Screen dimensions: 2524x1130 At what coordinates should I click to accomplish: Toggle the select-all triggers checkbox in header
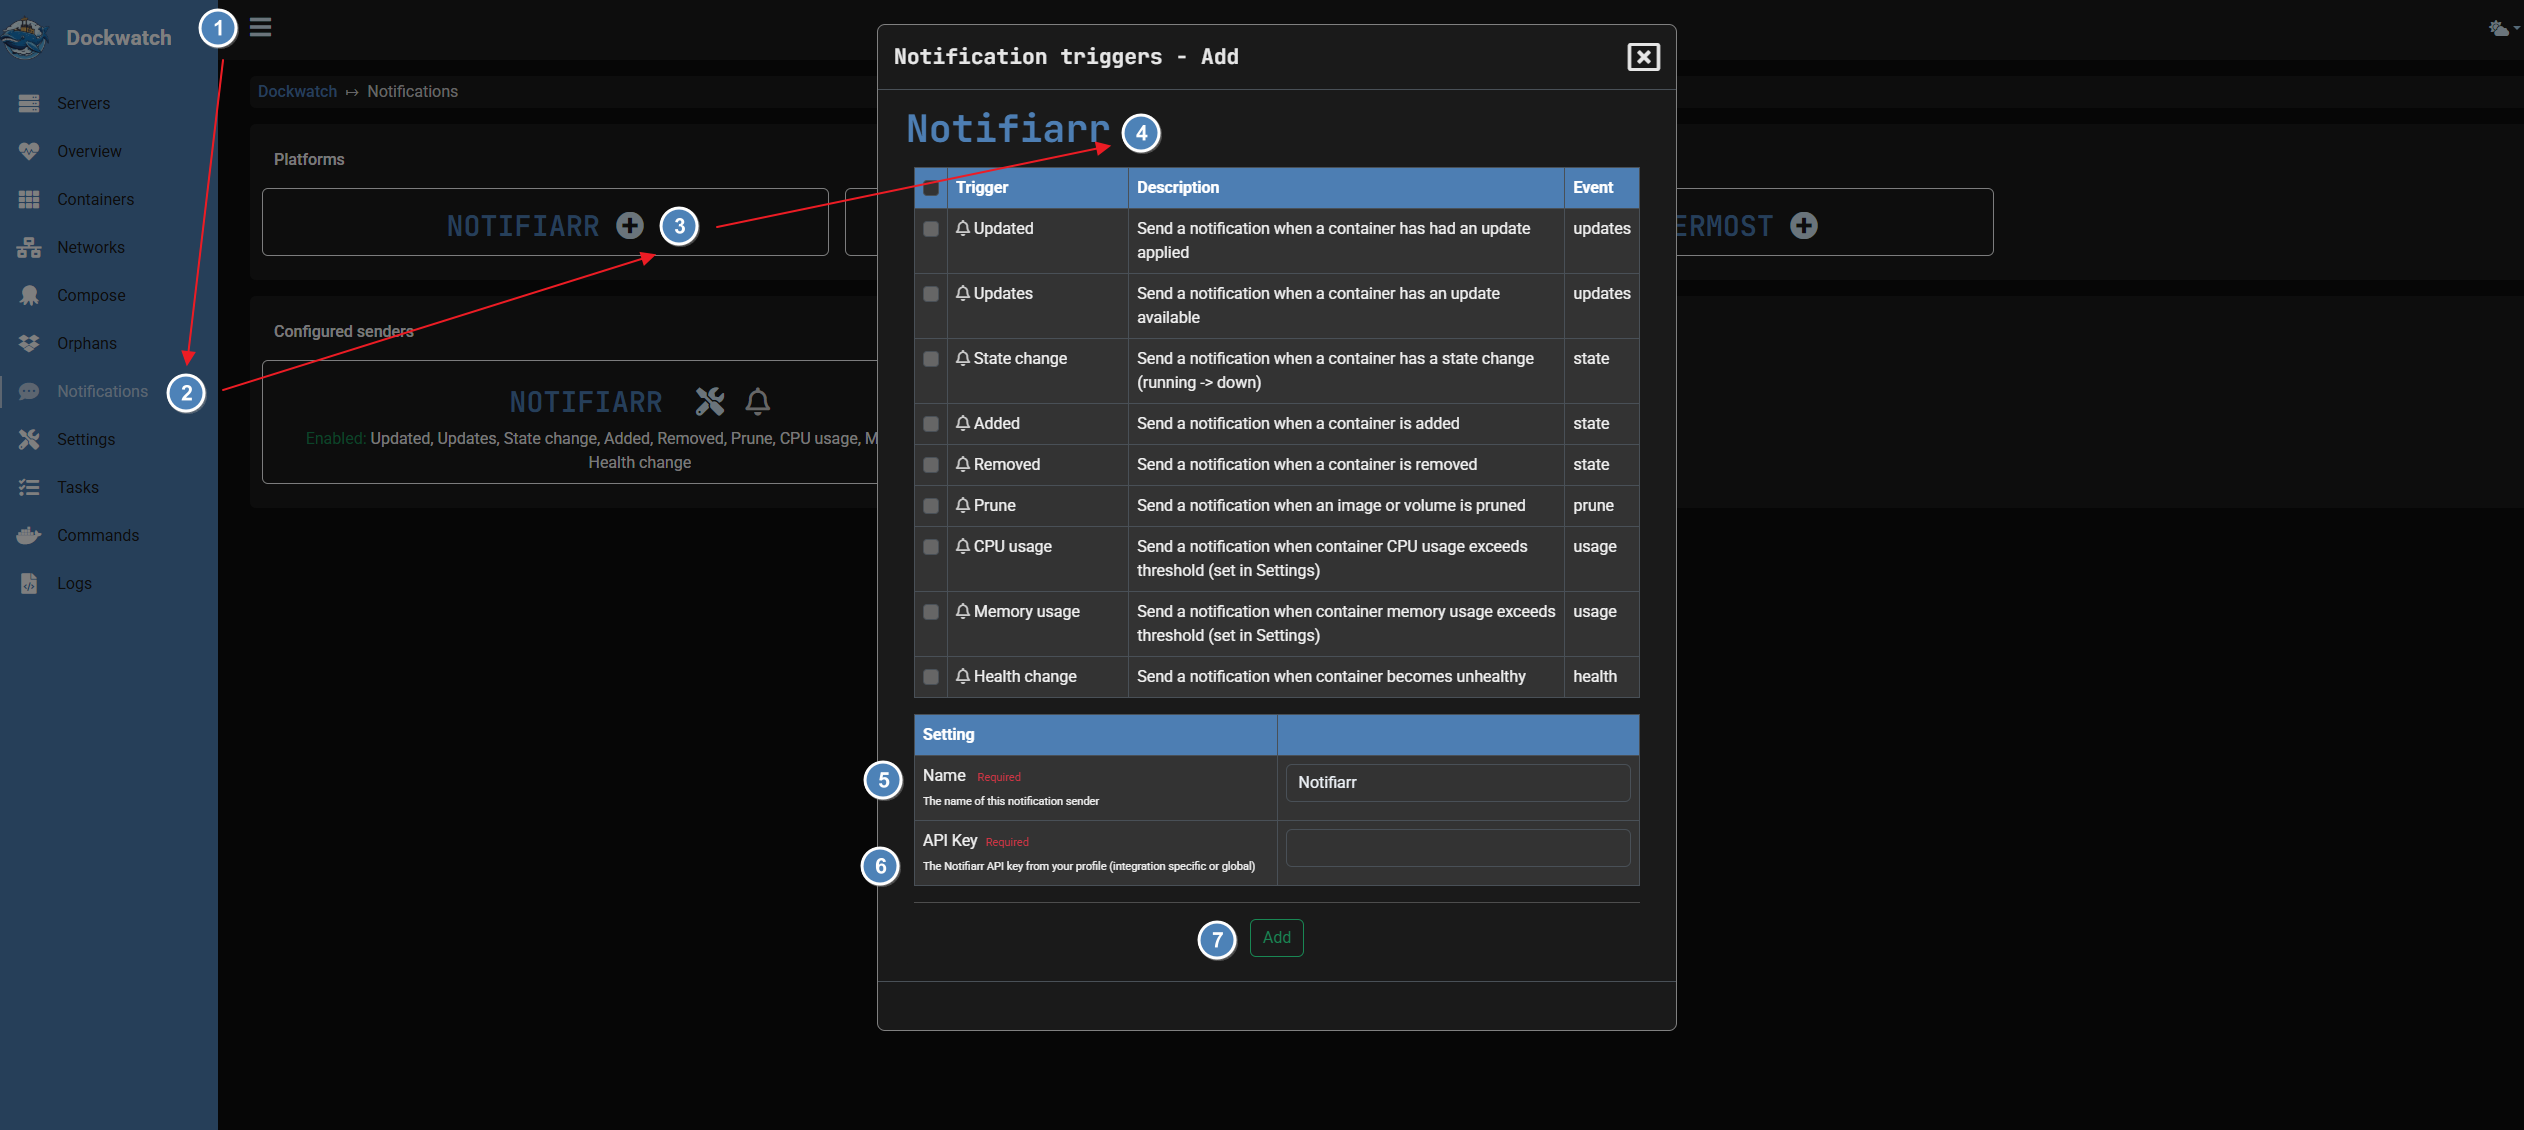(931, 187)
